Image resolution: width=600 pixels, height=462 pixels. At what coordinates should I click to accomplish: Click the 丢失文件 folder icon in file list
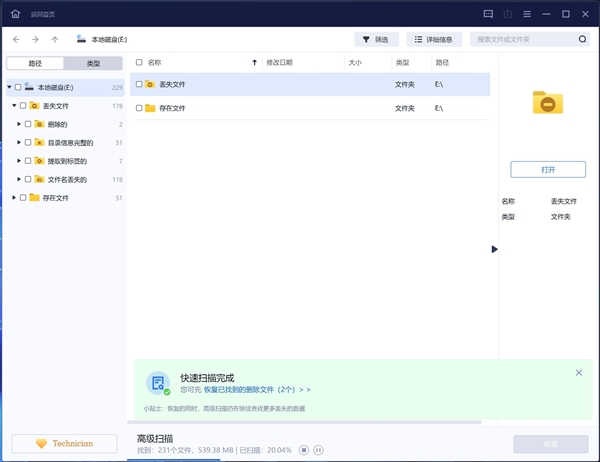coord(150,84)
